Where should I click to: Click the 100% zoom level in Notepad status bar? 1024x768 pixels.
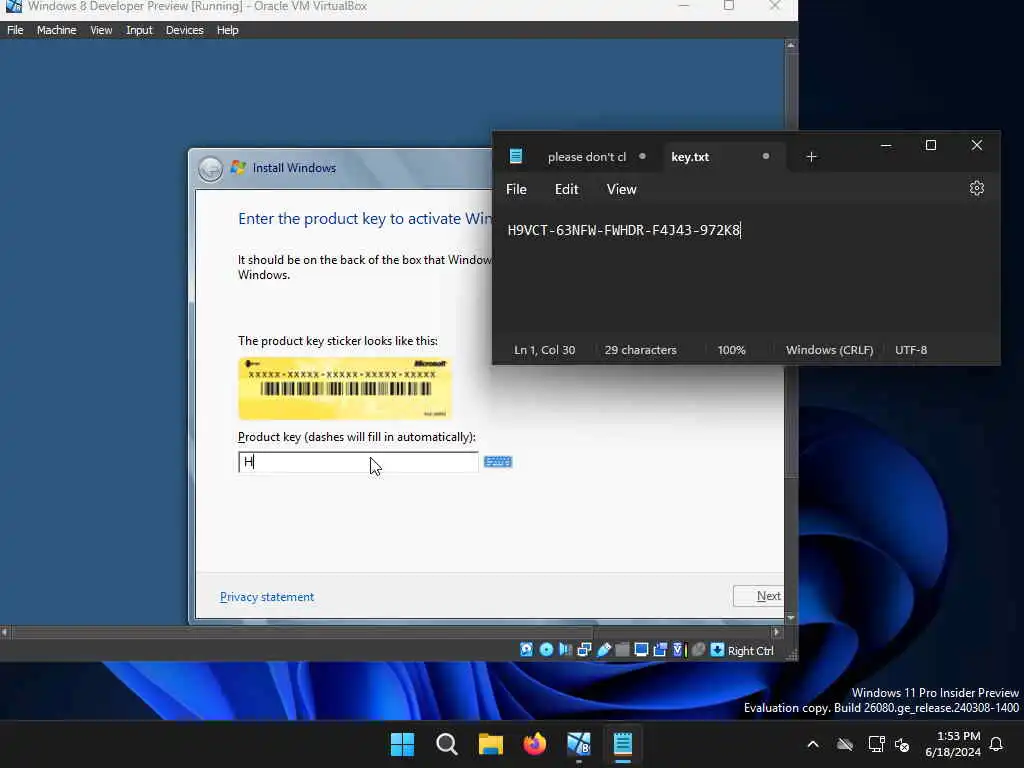(731, 350)
